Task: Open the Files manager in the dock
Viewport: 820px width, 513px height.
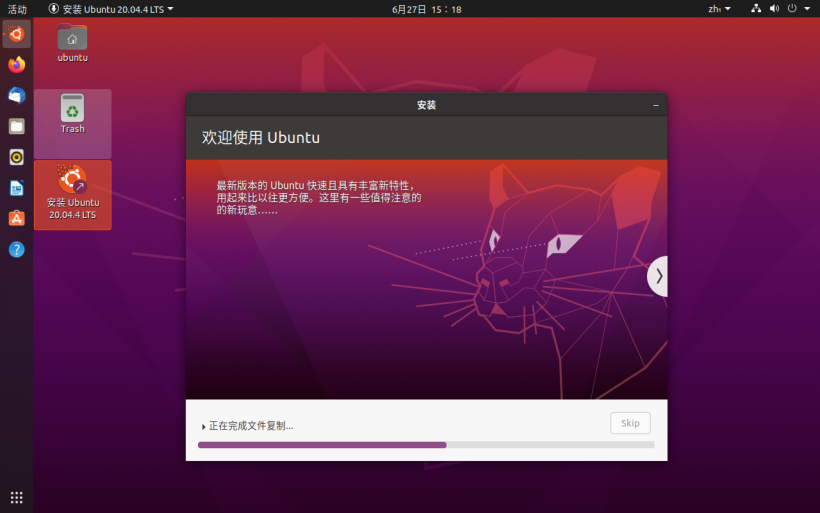Action: [16, 126]
